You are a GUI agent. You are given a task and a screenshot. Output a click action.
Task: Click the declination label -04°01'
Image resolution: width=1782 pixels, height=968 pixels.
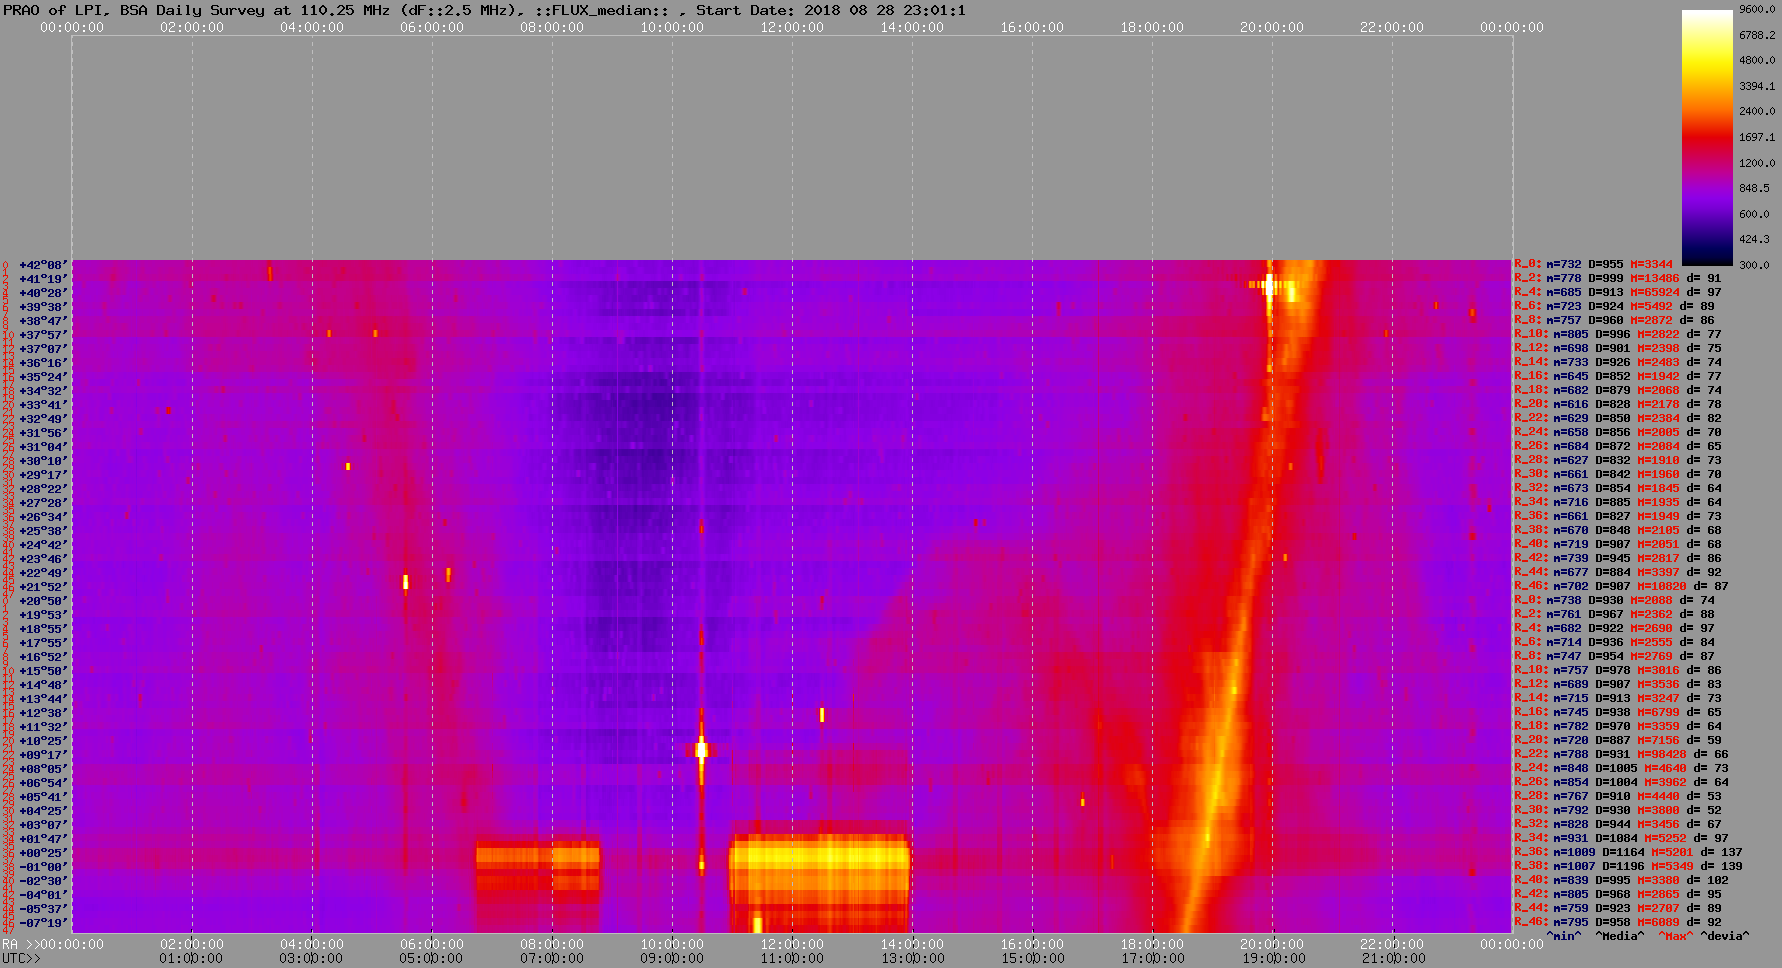coord(43,895)
